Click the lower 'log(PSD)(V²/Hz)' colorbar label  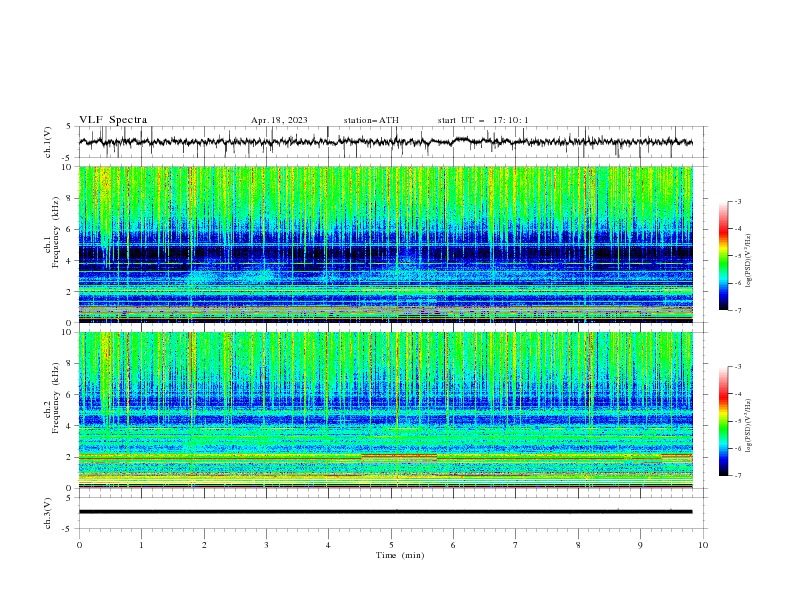748,426
